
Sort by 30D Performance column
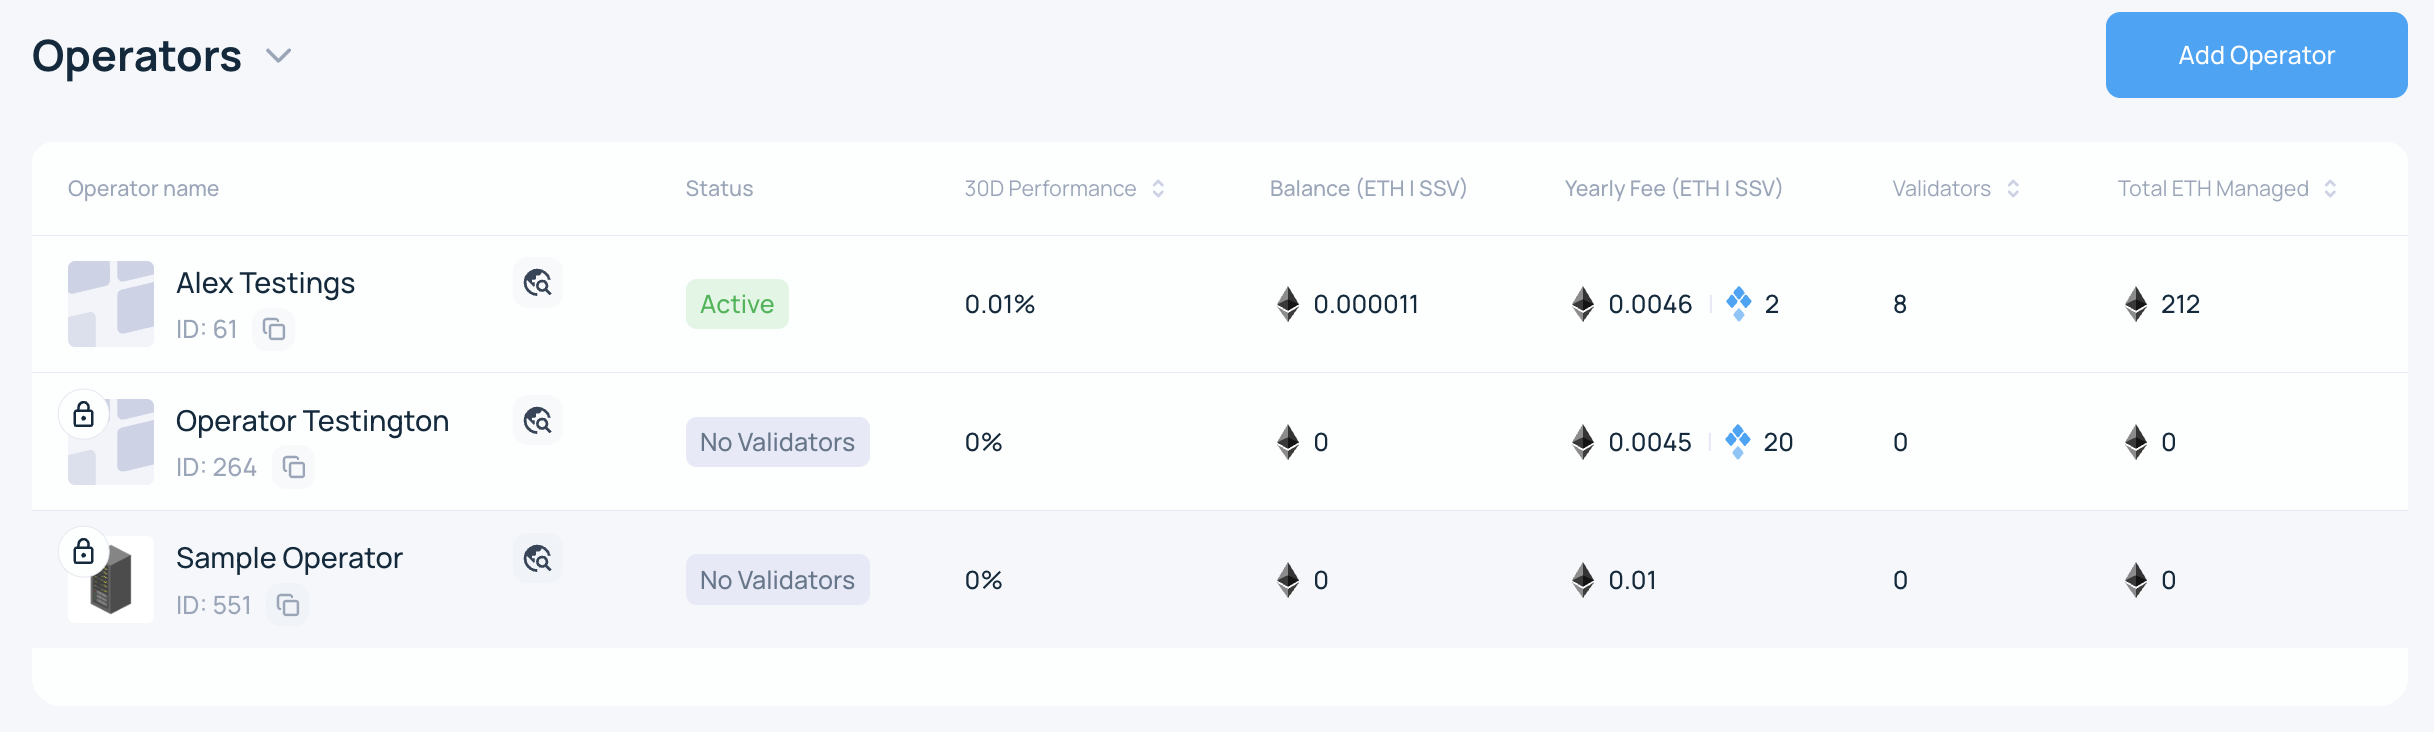click(1158, 189)
